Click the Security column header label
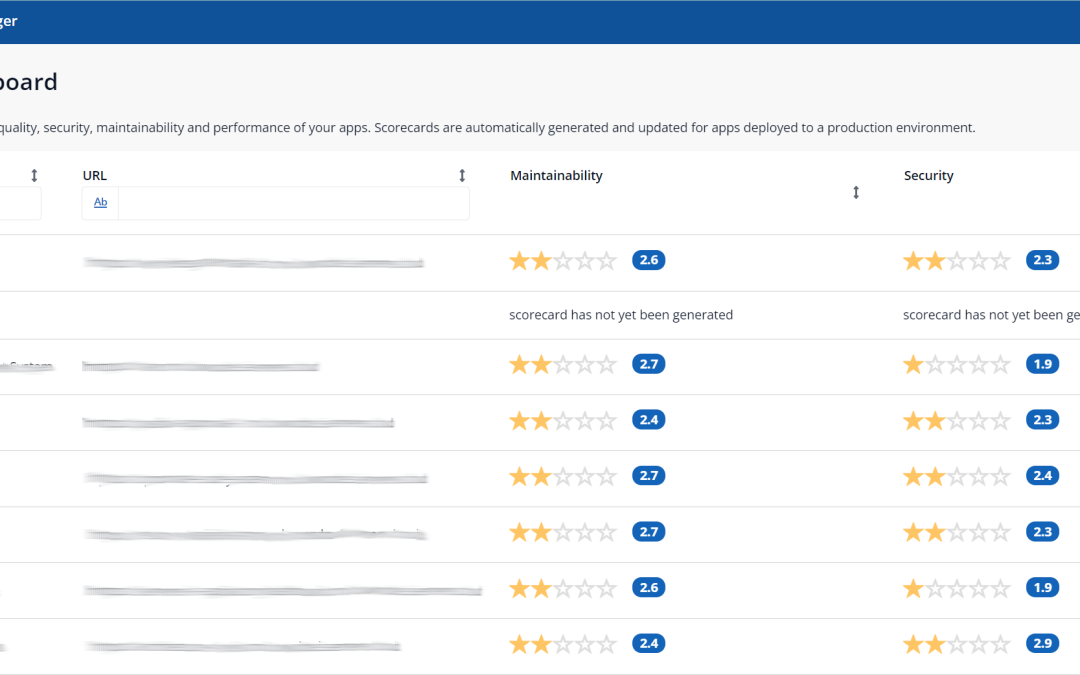 (928, 176)
